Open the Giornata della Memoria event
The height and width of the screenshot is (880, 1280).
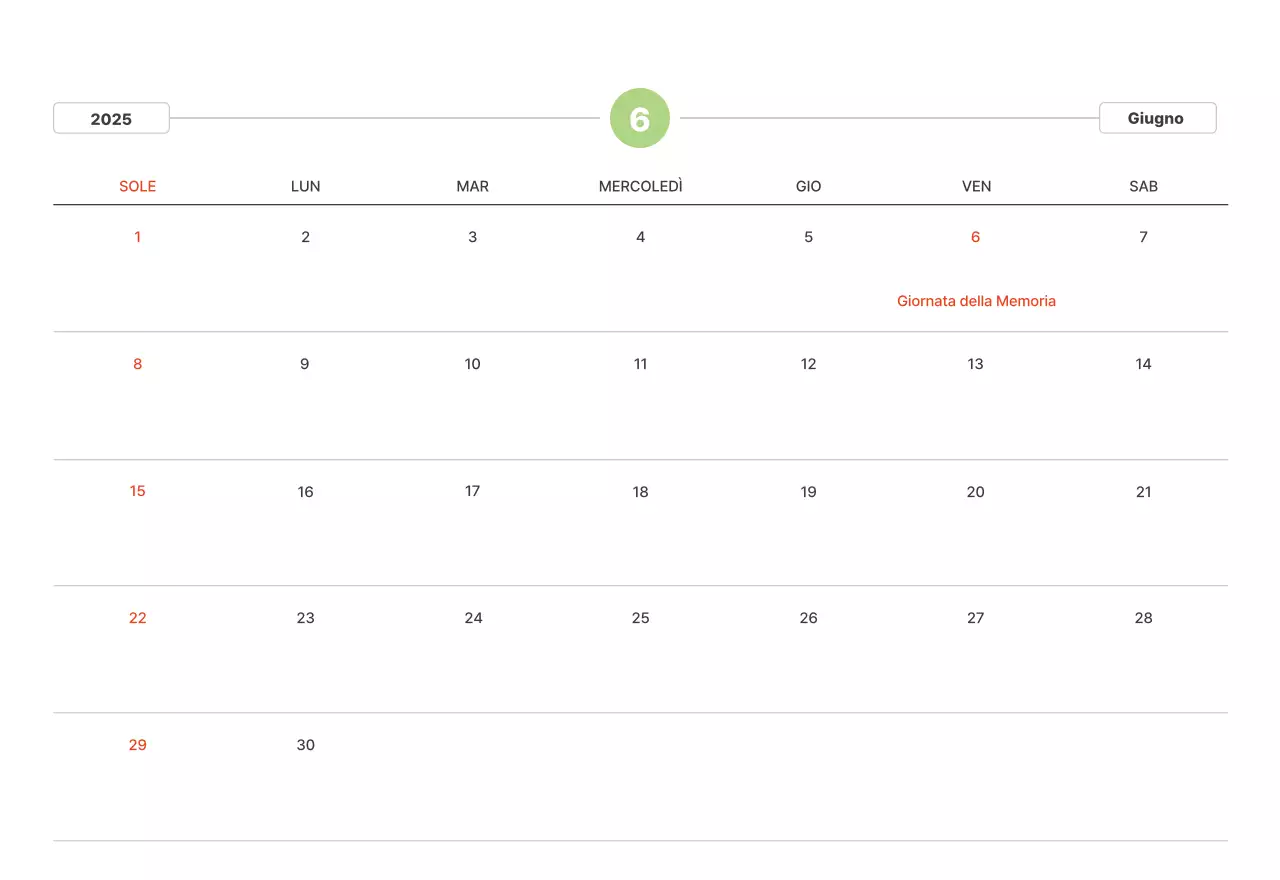(x=976, y=301)
